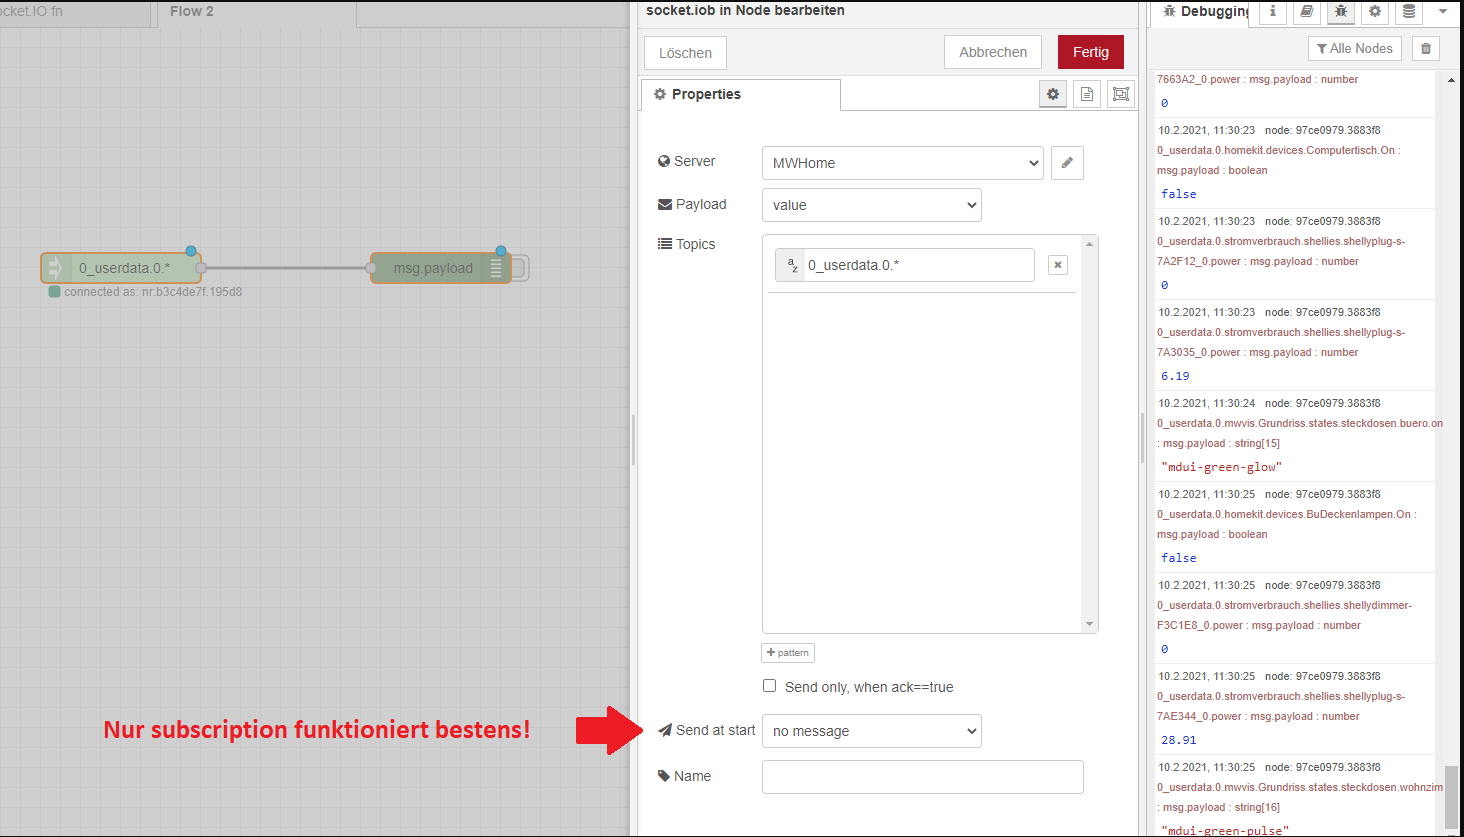Click the Server label globe icon
This screenshot has height=837, width=1464.
(x=664, y=161)
